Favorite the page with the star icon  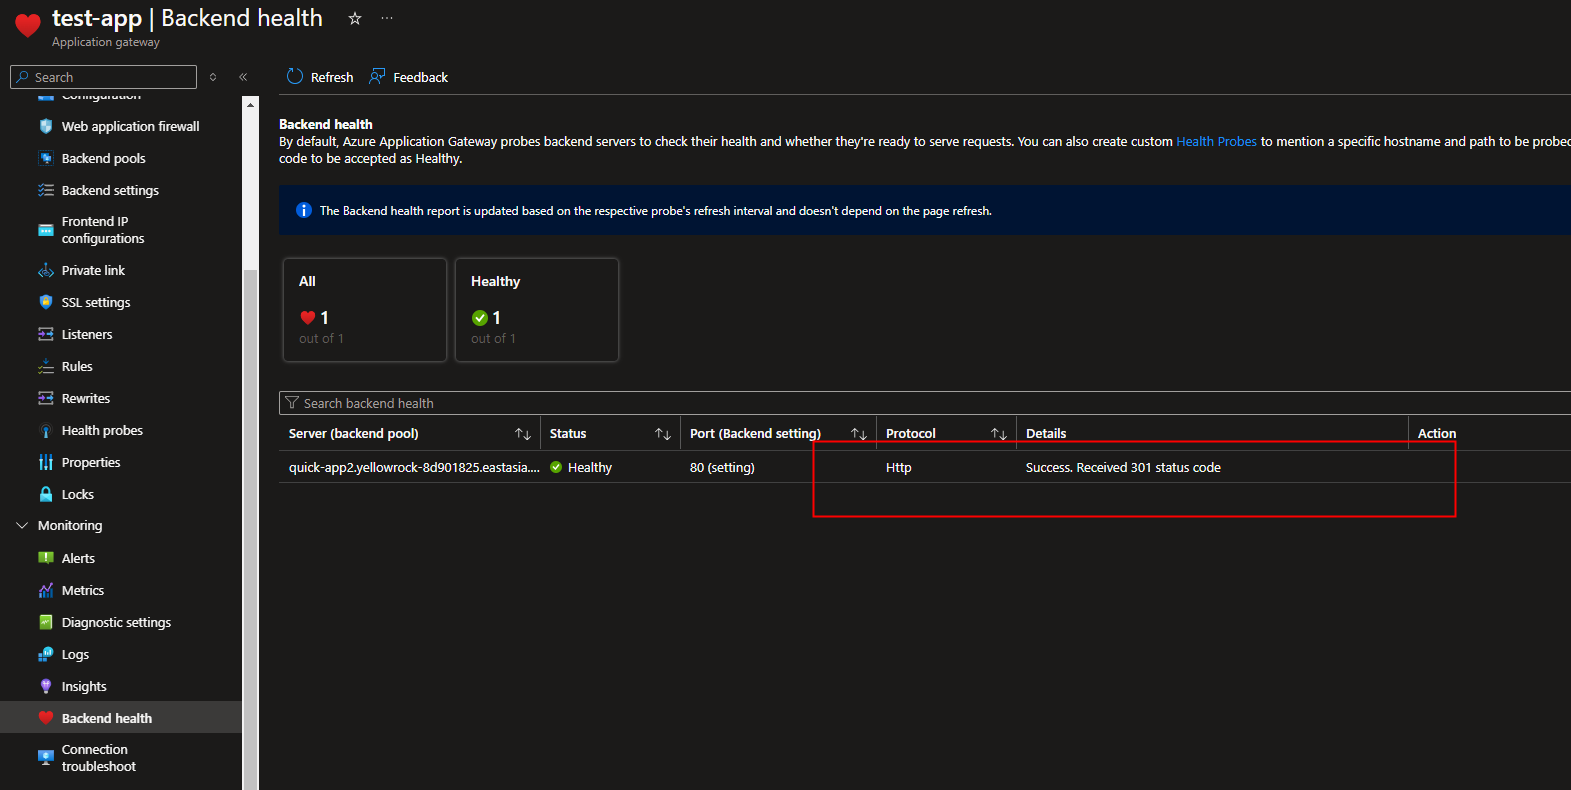point(355,18)
